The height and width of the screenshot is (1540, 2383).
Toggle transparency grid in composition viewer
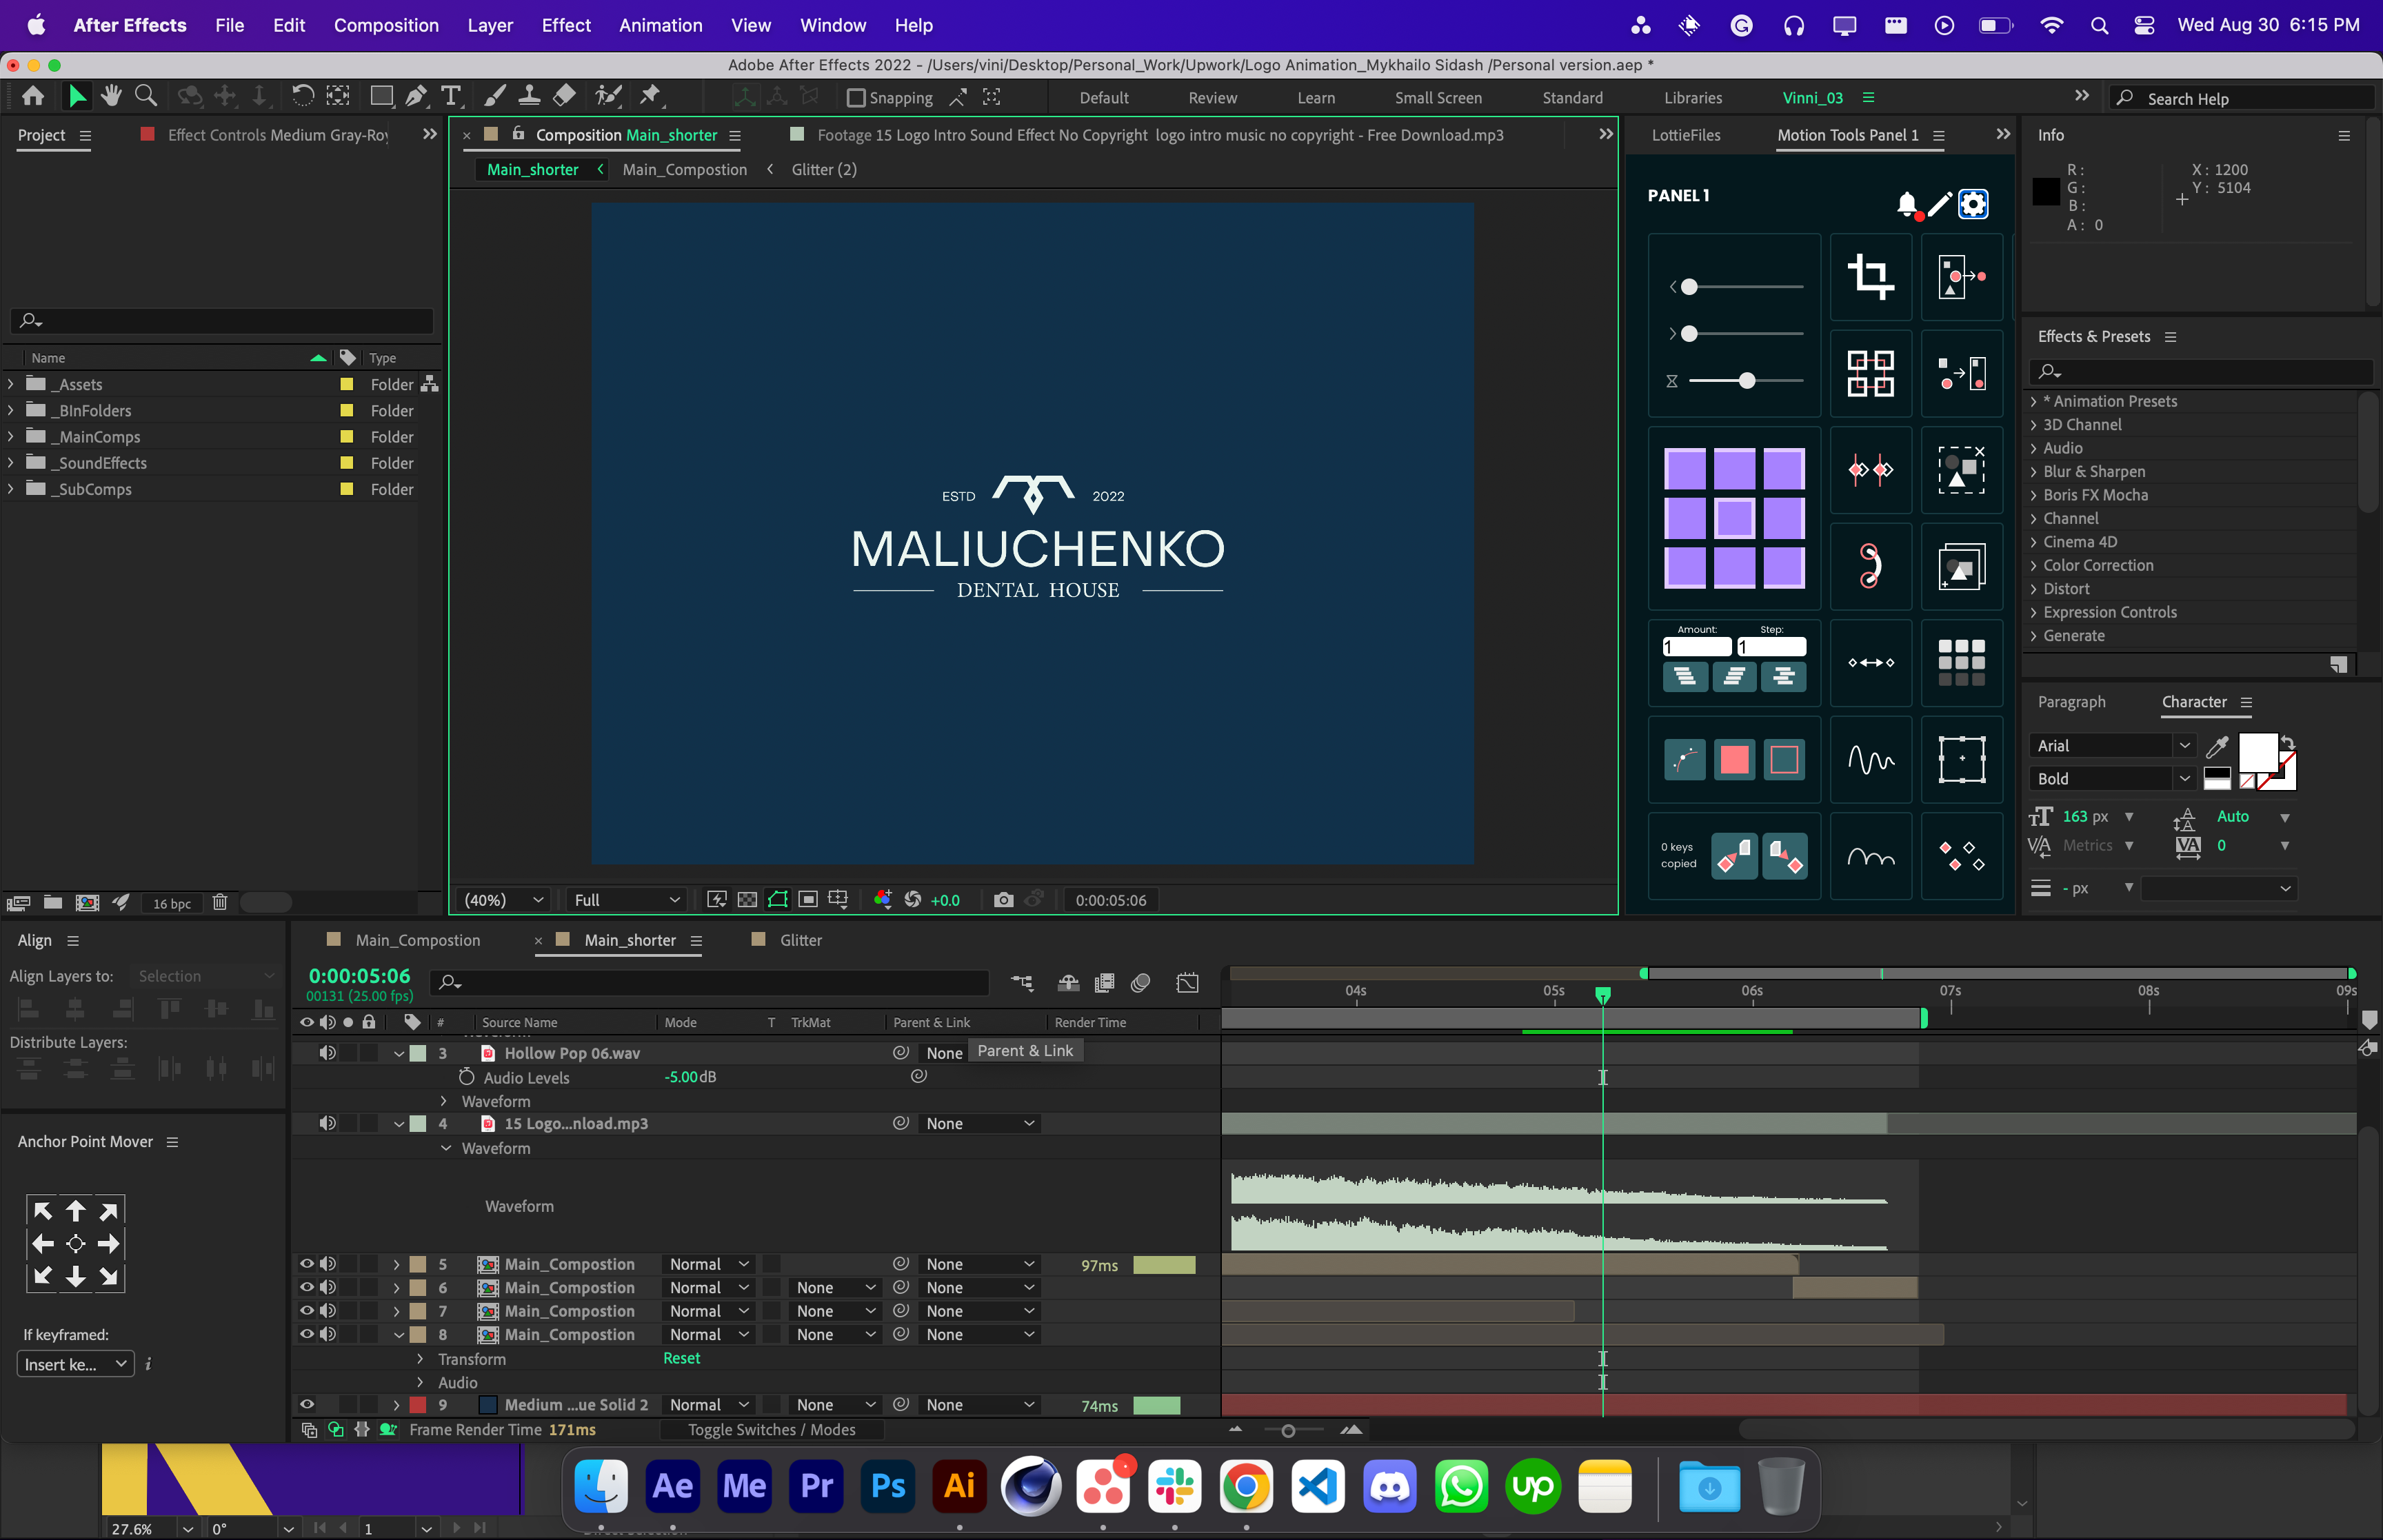[x=746, y=899]
